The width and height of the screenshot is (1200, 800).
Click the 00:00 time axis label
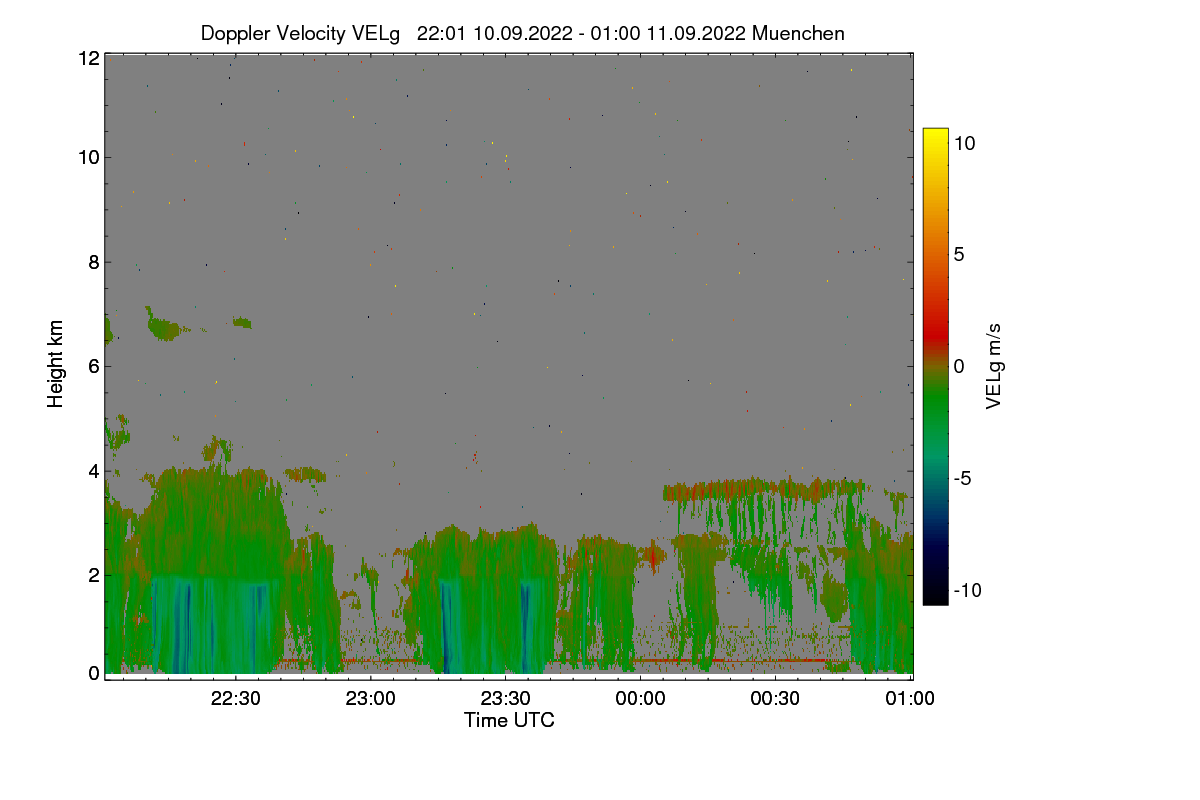(x=640, y=699)
